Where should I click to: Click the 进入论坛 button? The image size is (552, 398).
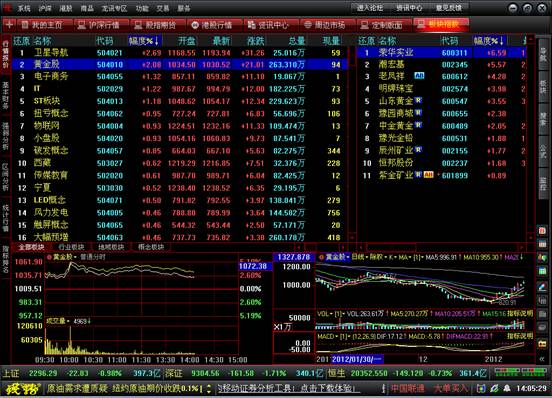click(x=369, y=8)
